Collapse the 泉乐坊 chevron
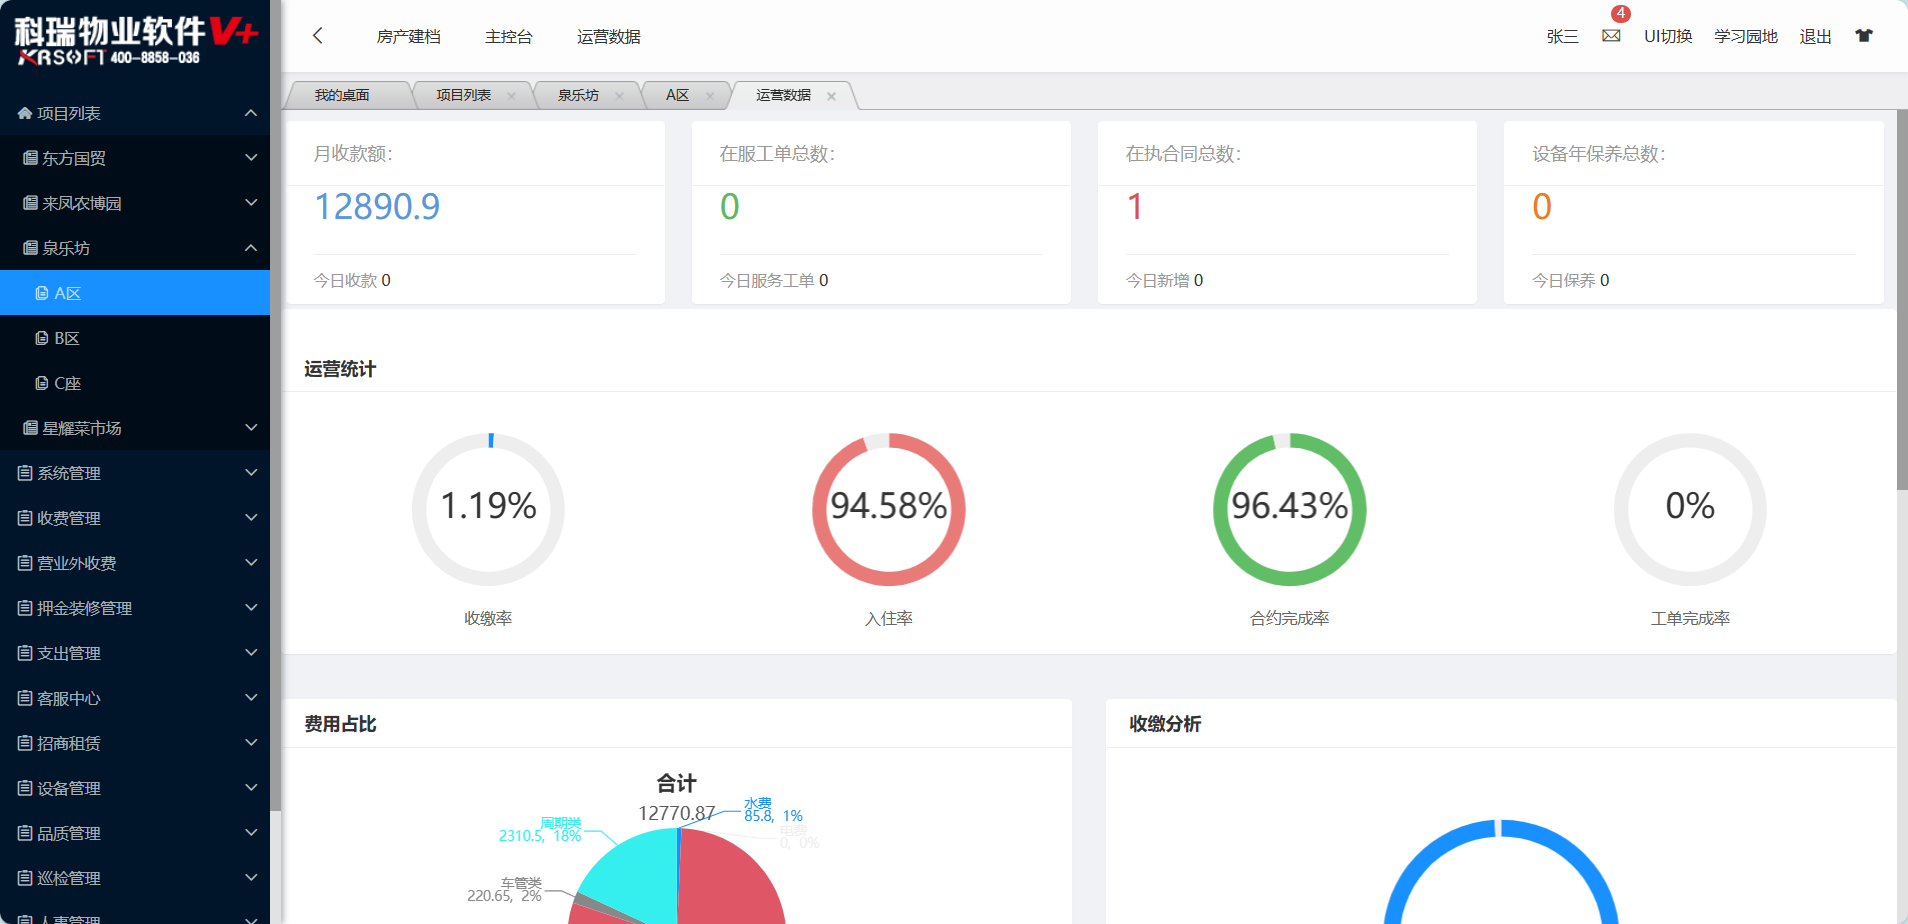This screenshot has width=1908, height=924. coord(251,248)
